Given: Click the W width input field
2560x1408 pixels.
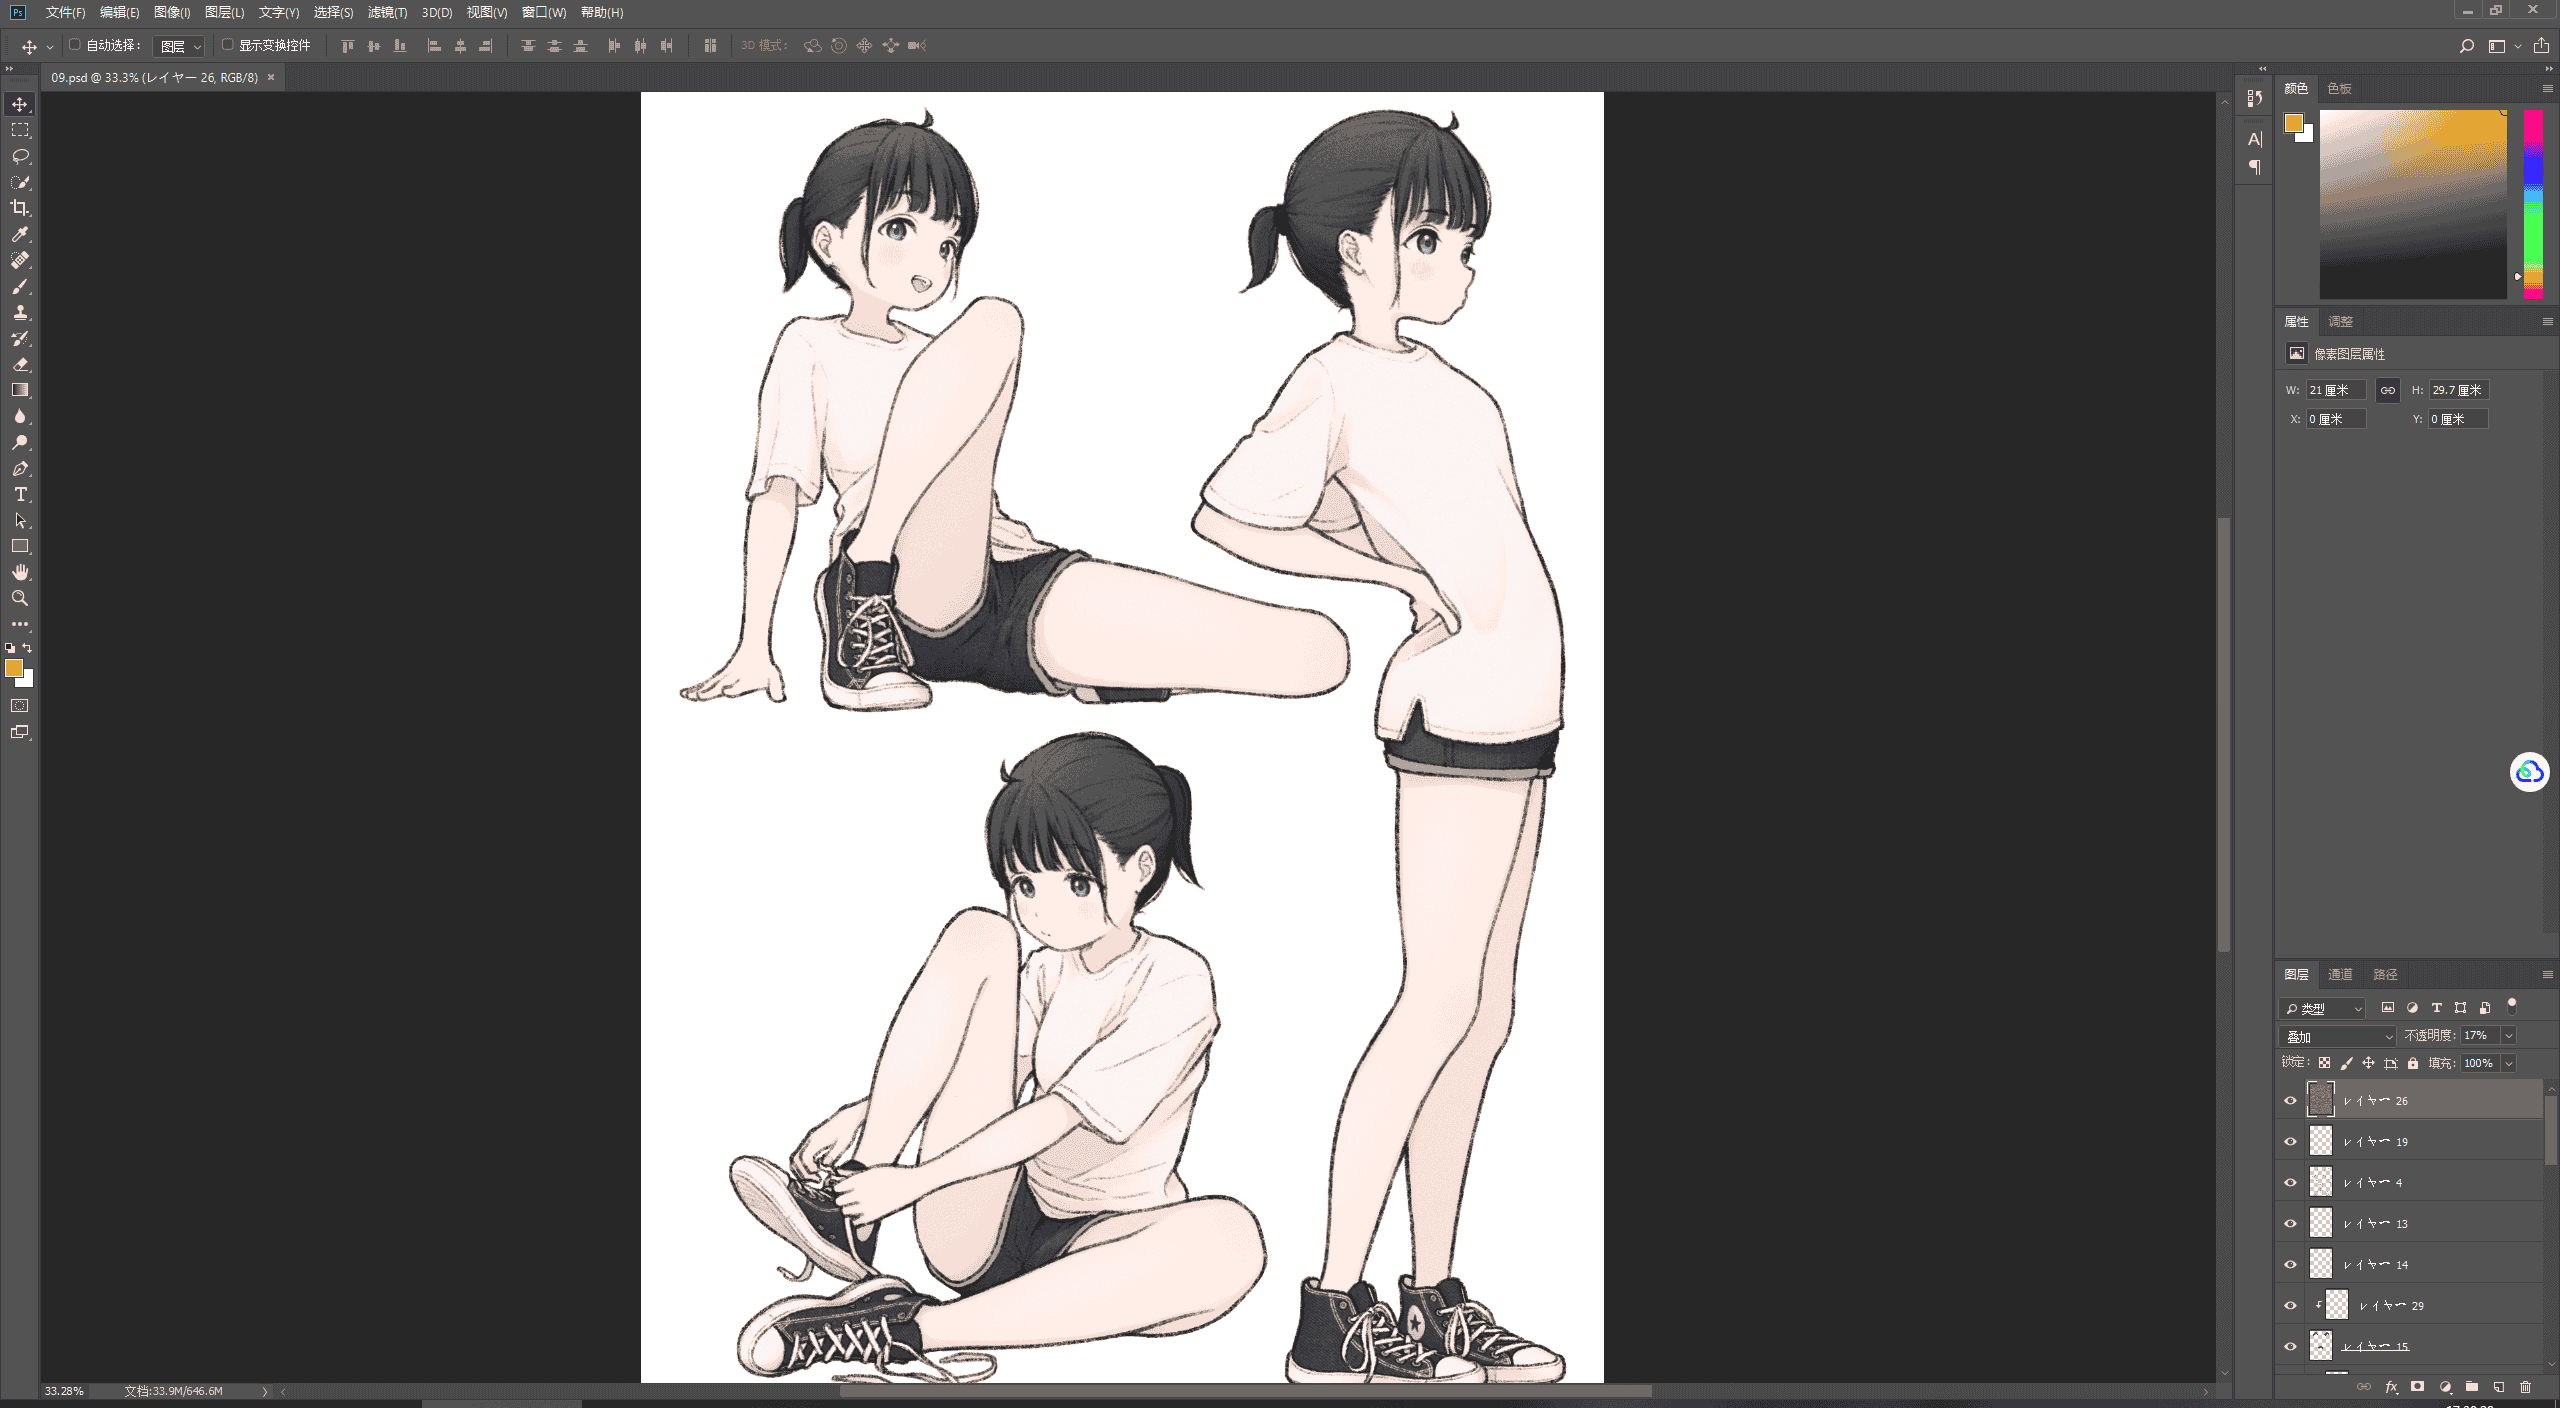Looking at the screenshot, I should 2335,390.
